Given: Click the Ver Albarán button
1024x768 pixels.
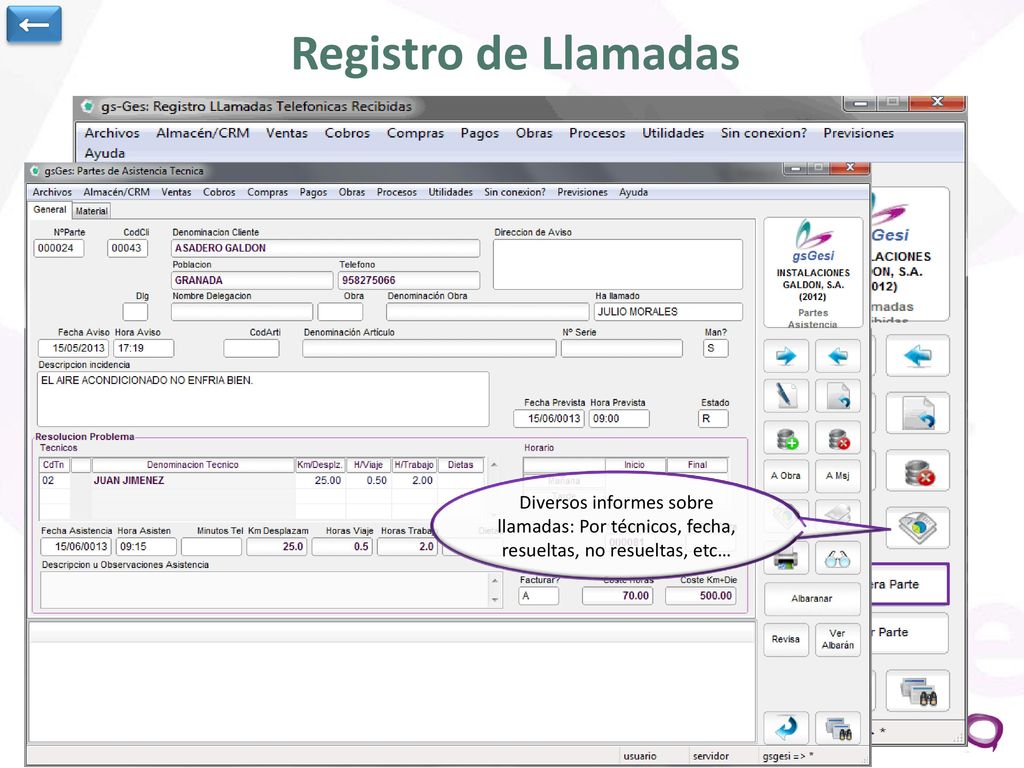Looking at the screenshot, I should click(837, 639).
